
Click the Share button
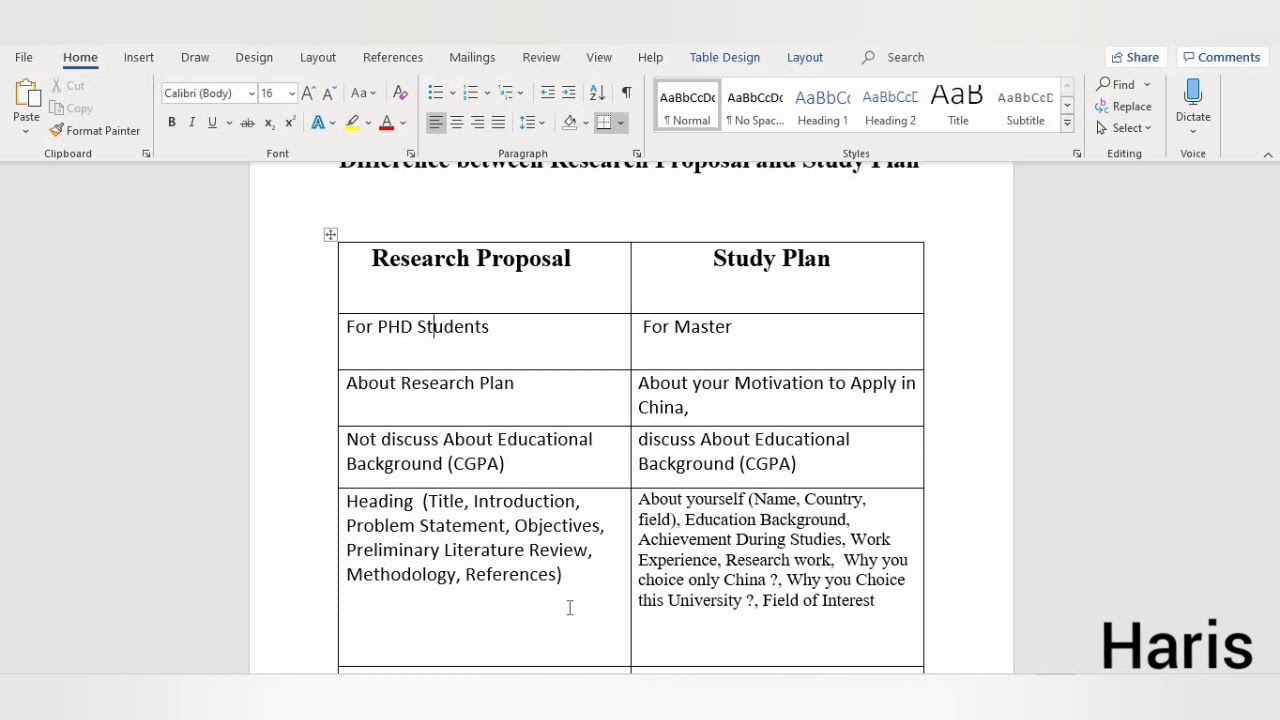click(x=1135, y=57)
